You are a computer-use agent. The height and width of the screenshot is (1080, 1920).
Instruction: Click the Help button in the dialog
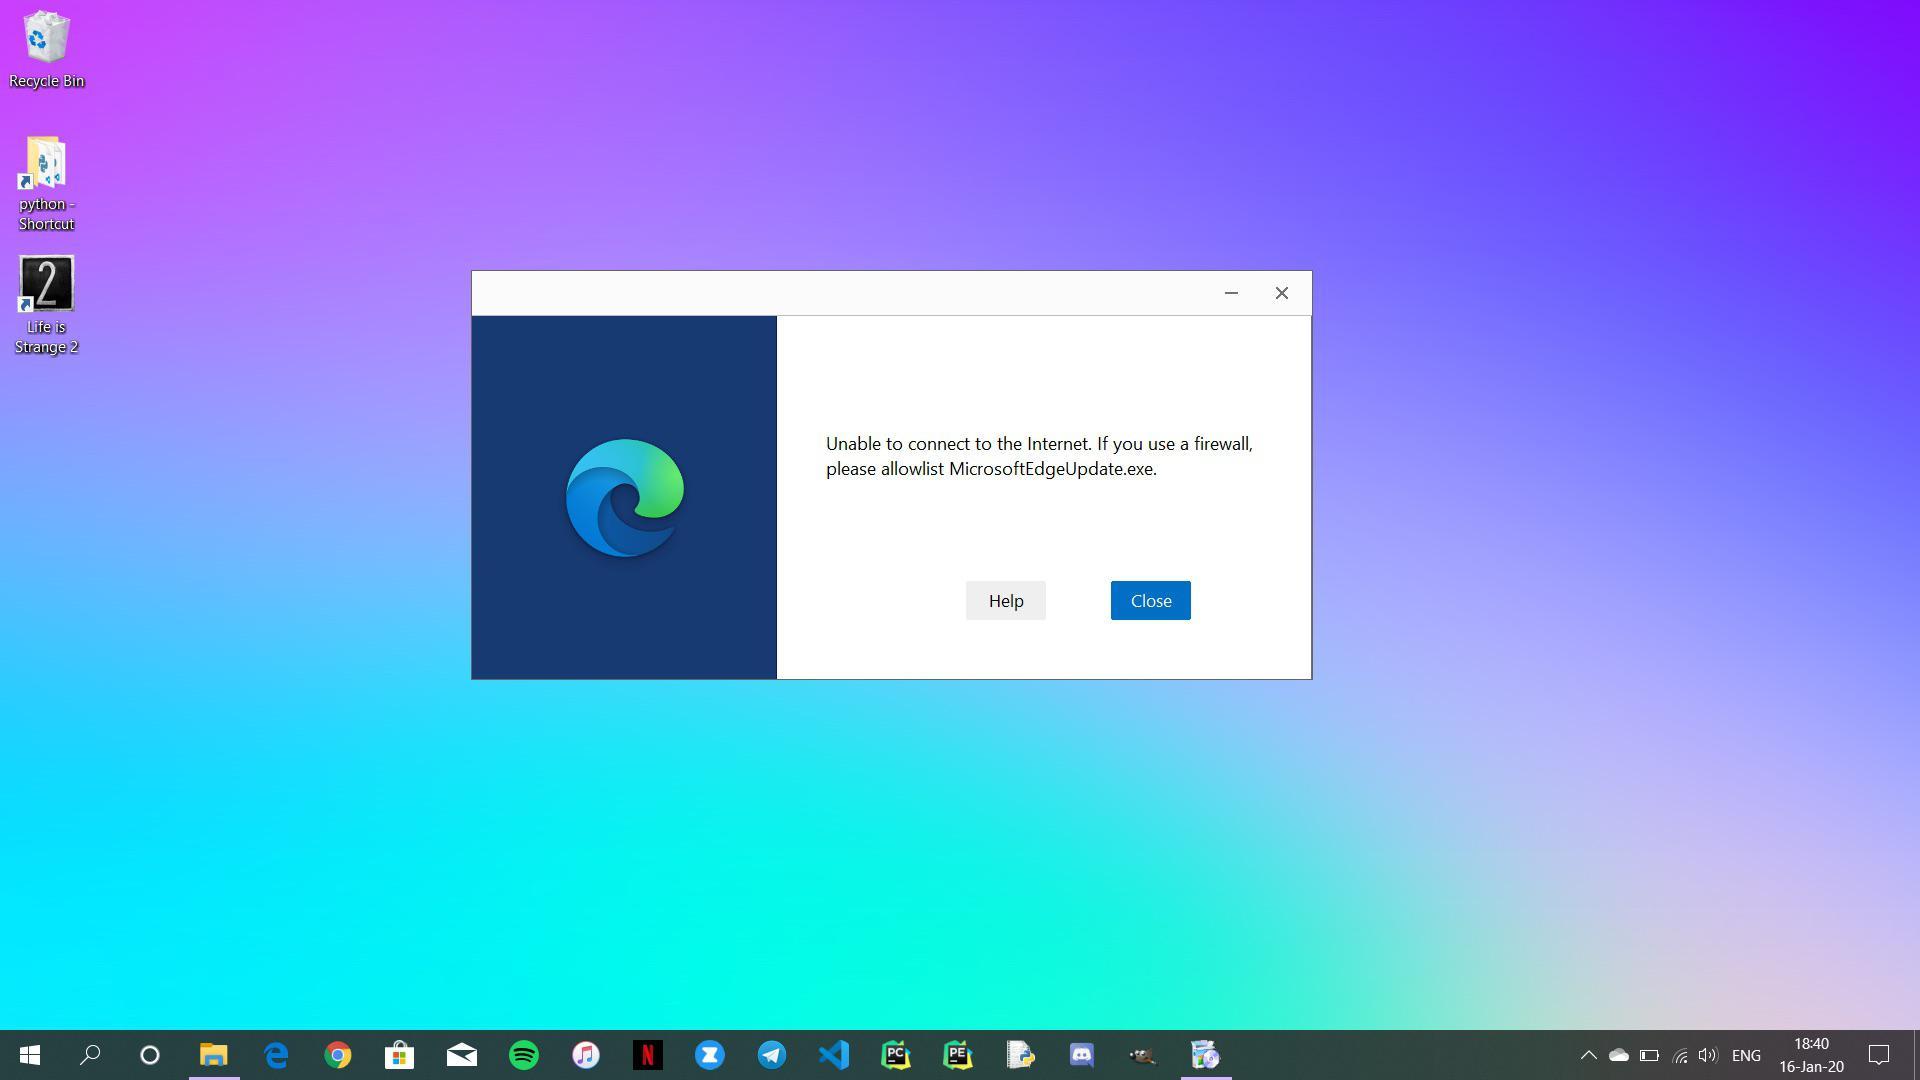[1005, 601]
